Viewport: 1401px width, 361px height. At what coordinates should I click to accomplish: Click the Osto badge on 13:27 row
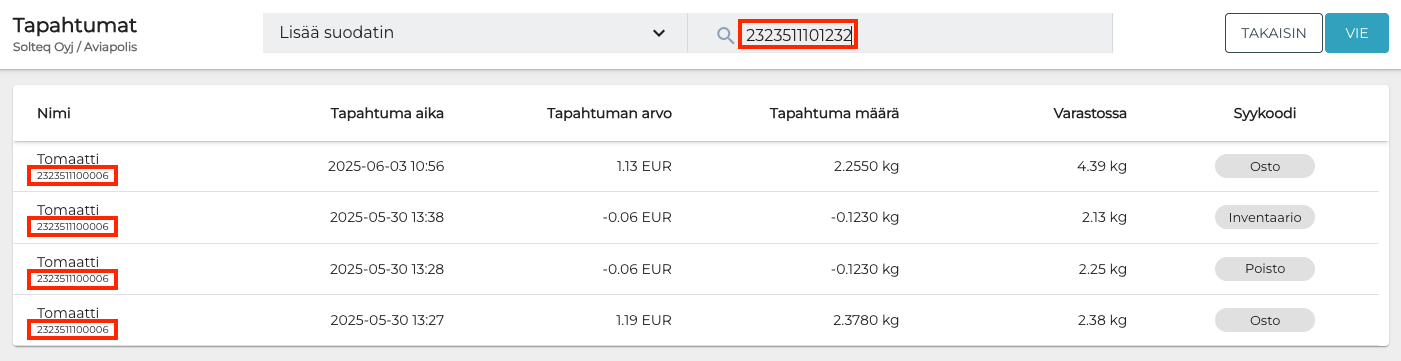[x=1265, y=320]
